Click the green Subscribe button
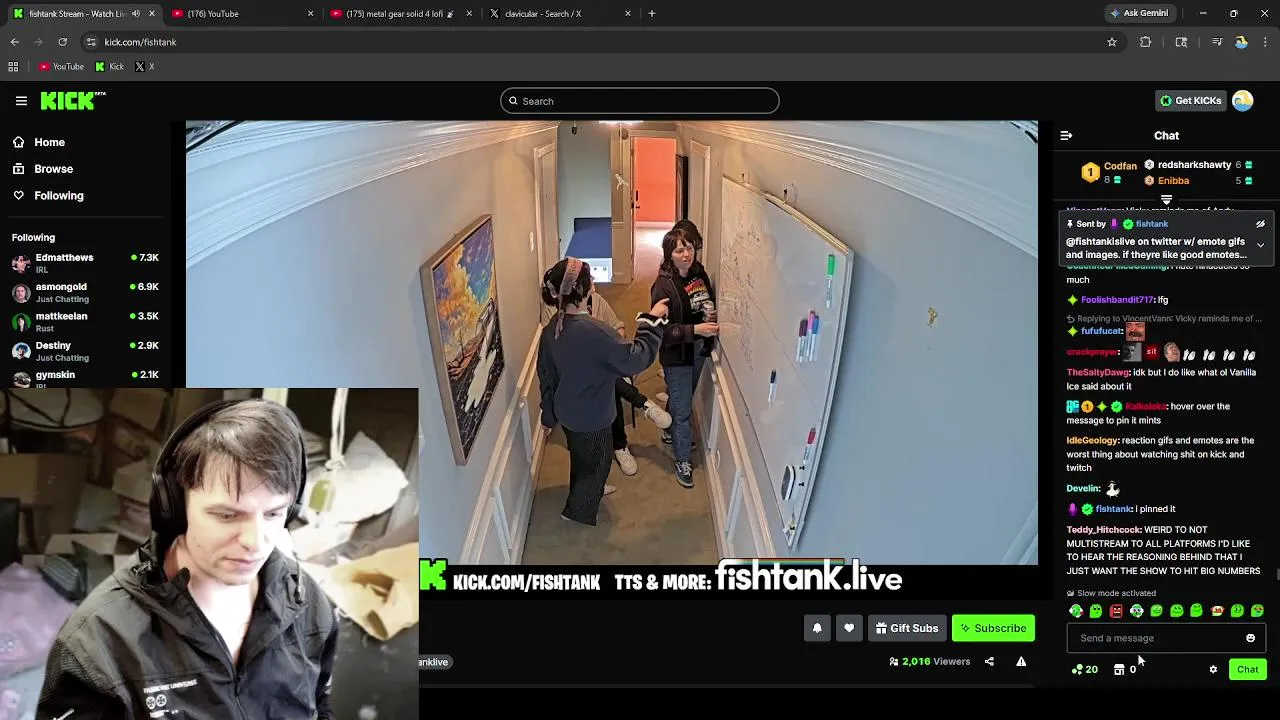The height and width of the screenshot is (720, 1280). (993, 628)
